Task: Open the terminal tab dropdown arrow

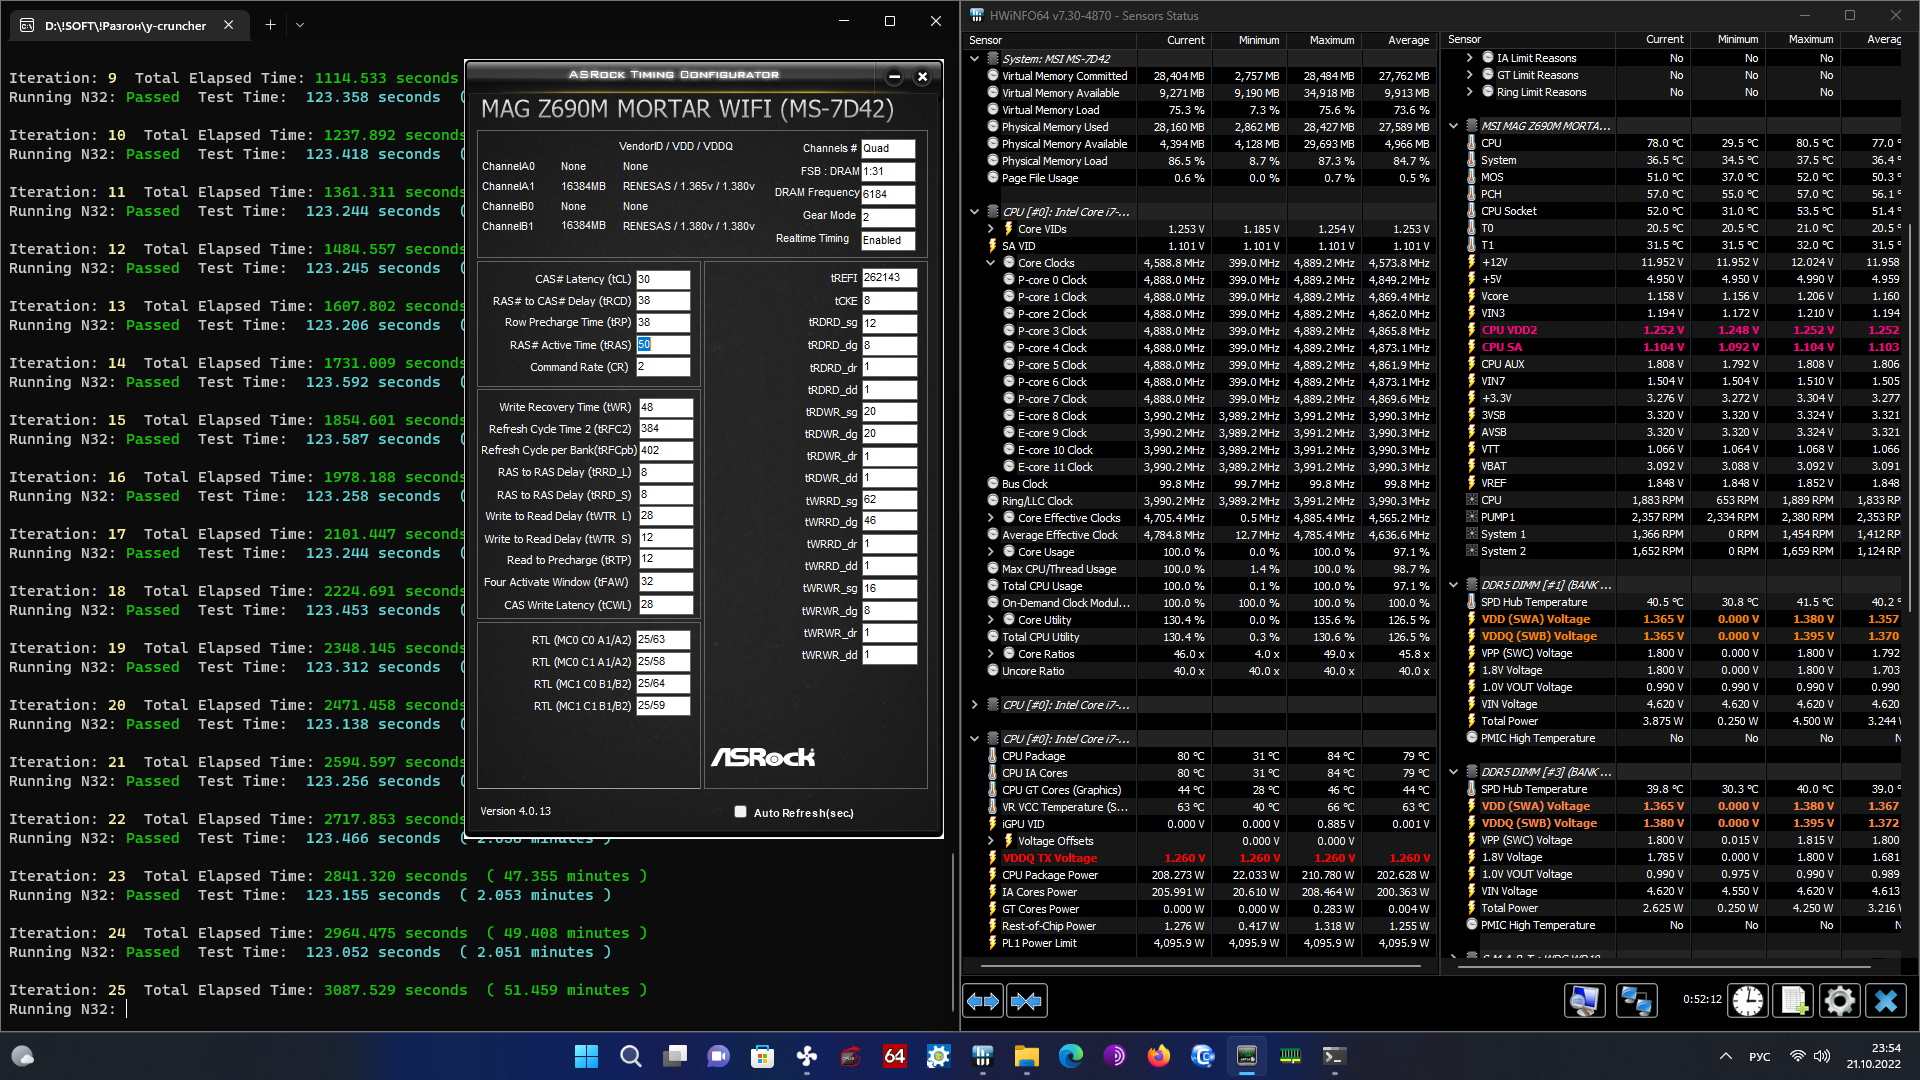Action: [300, 25]
